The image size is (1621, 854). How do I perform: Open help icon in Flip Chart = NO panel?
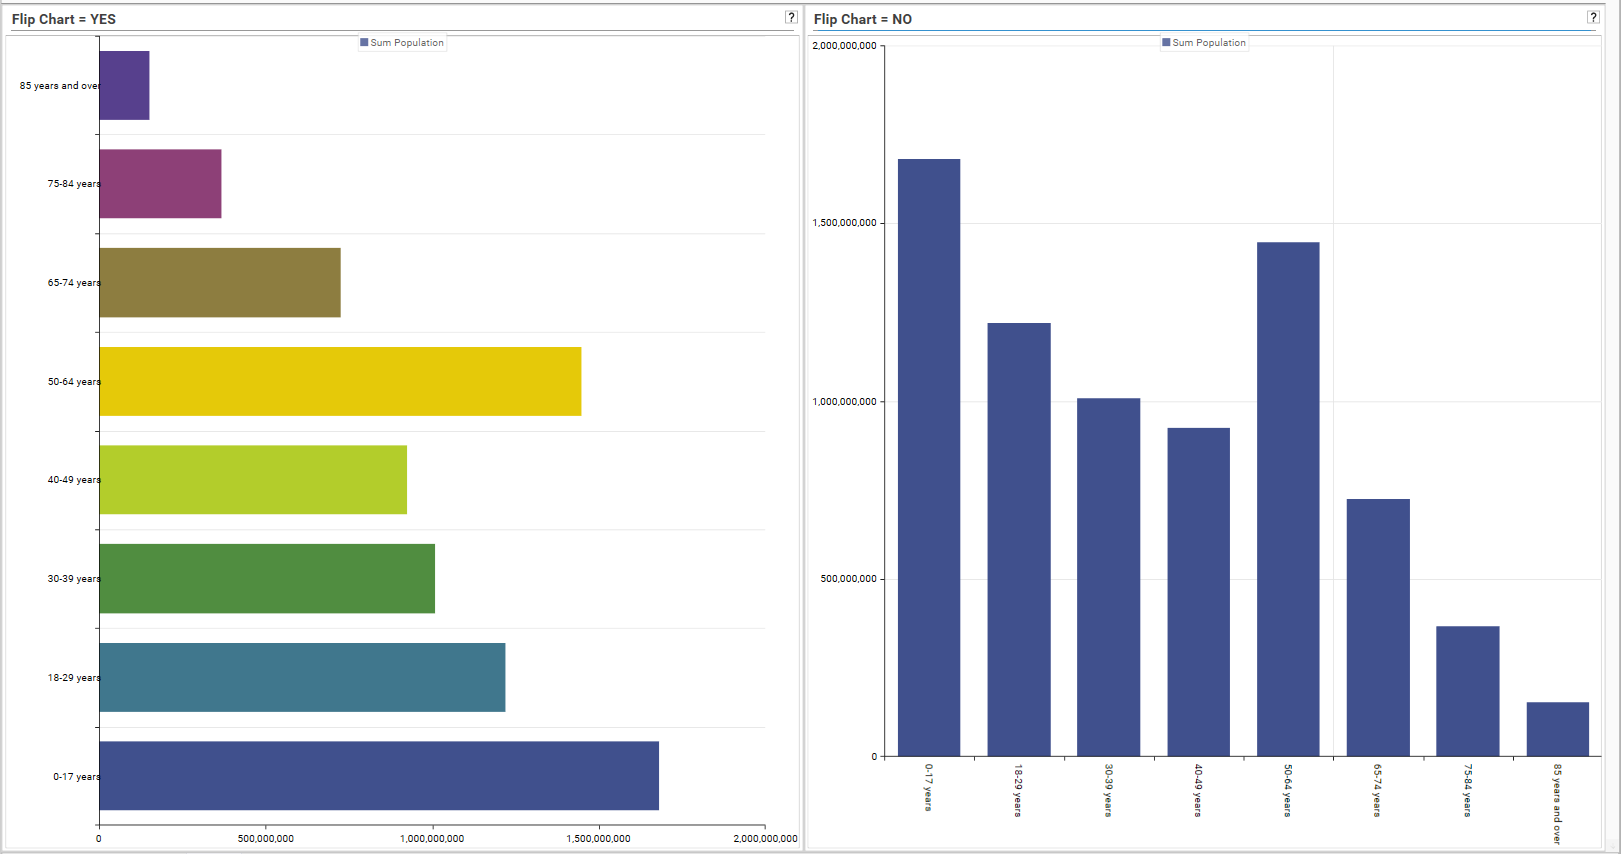tap(1593, 17)
